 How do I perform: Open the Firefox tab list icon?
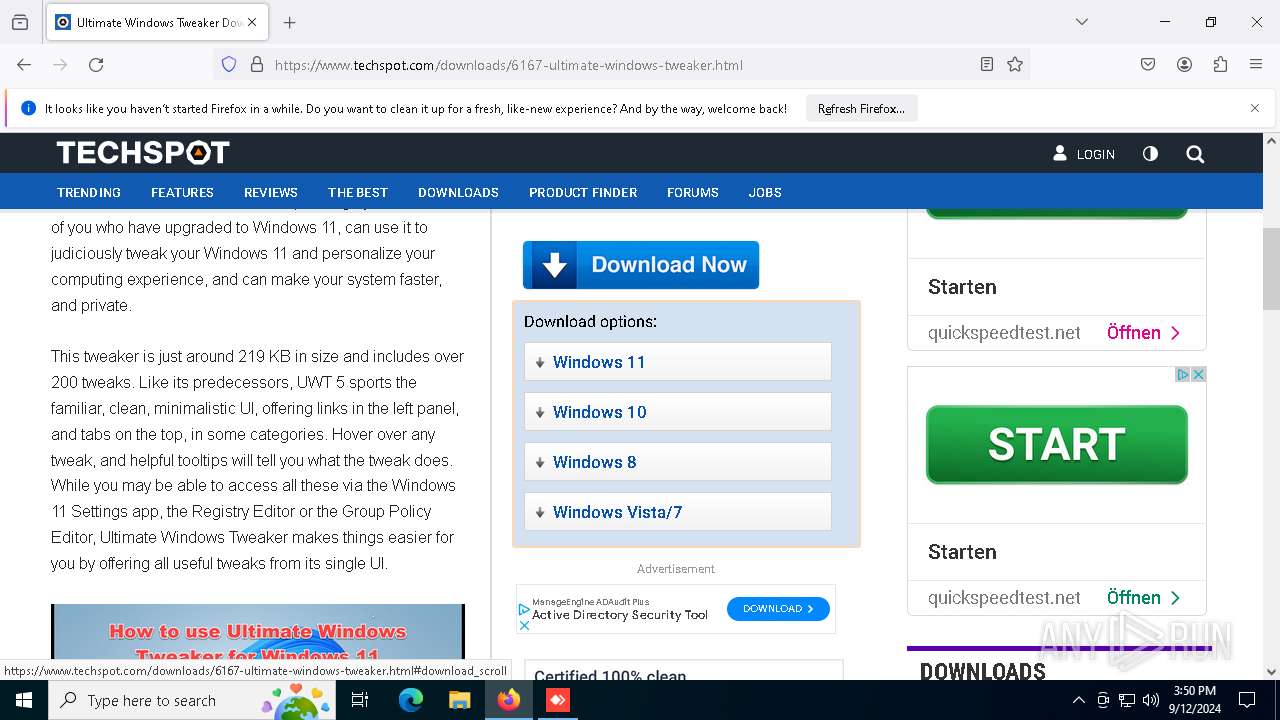[20, 22]
